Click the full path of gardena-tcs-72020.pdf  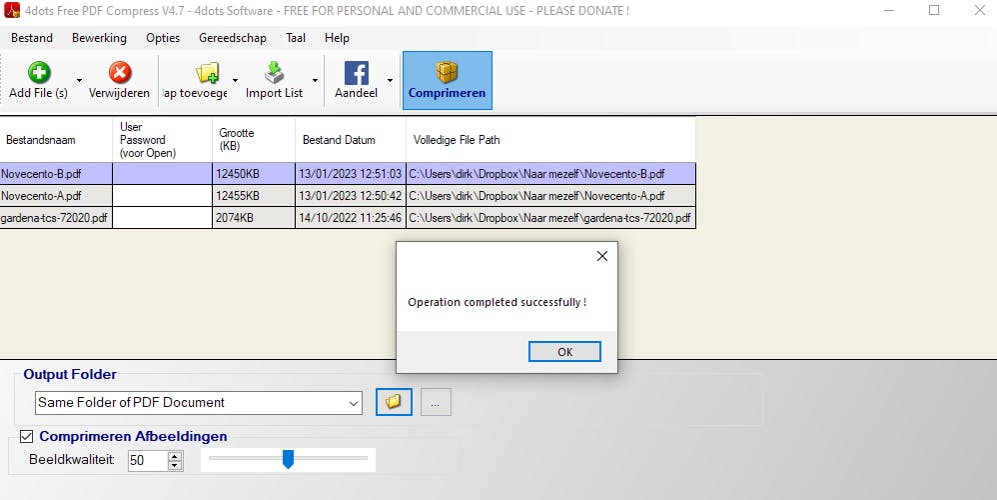coord(551,218)
